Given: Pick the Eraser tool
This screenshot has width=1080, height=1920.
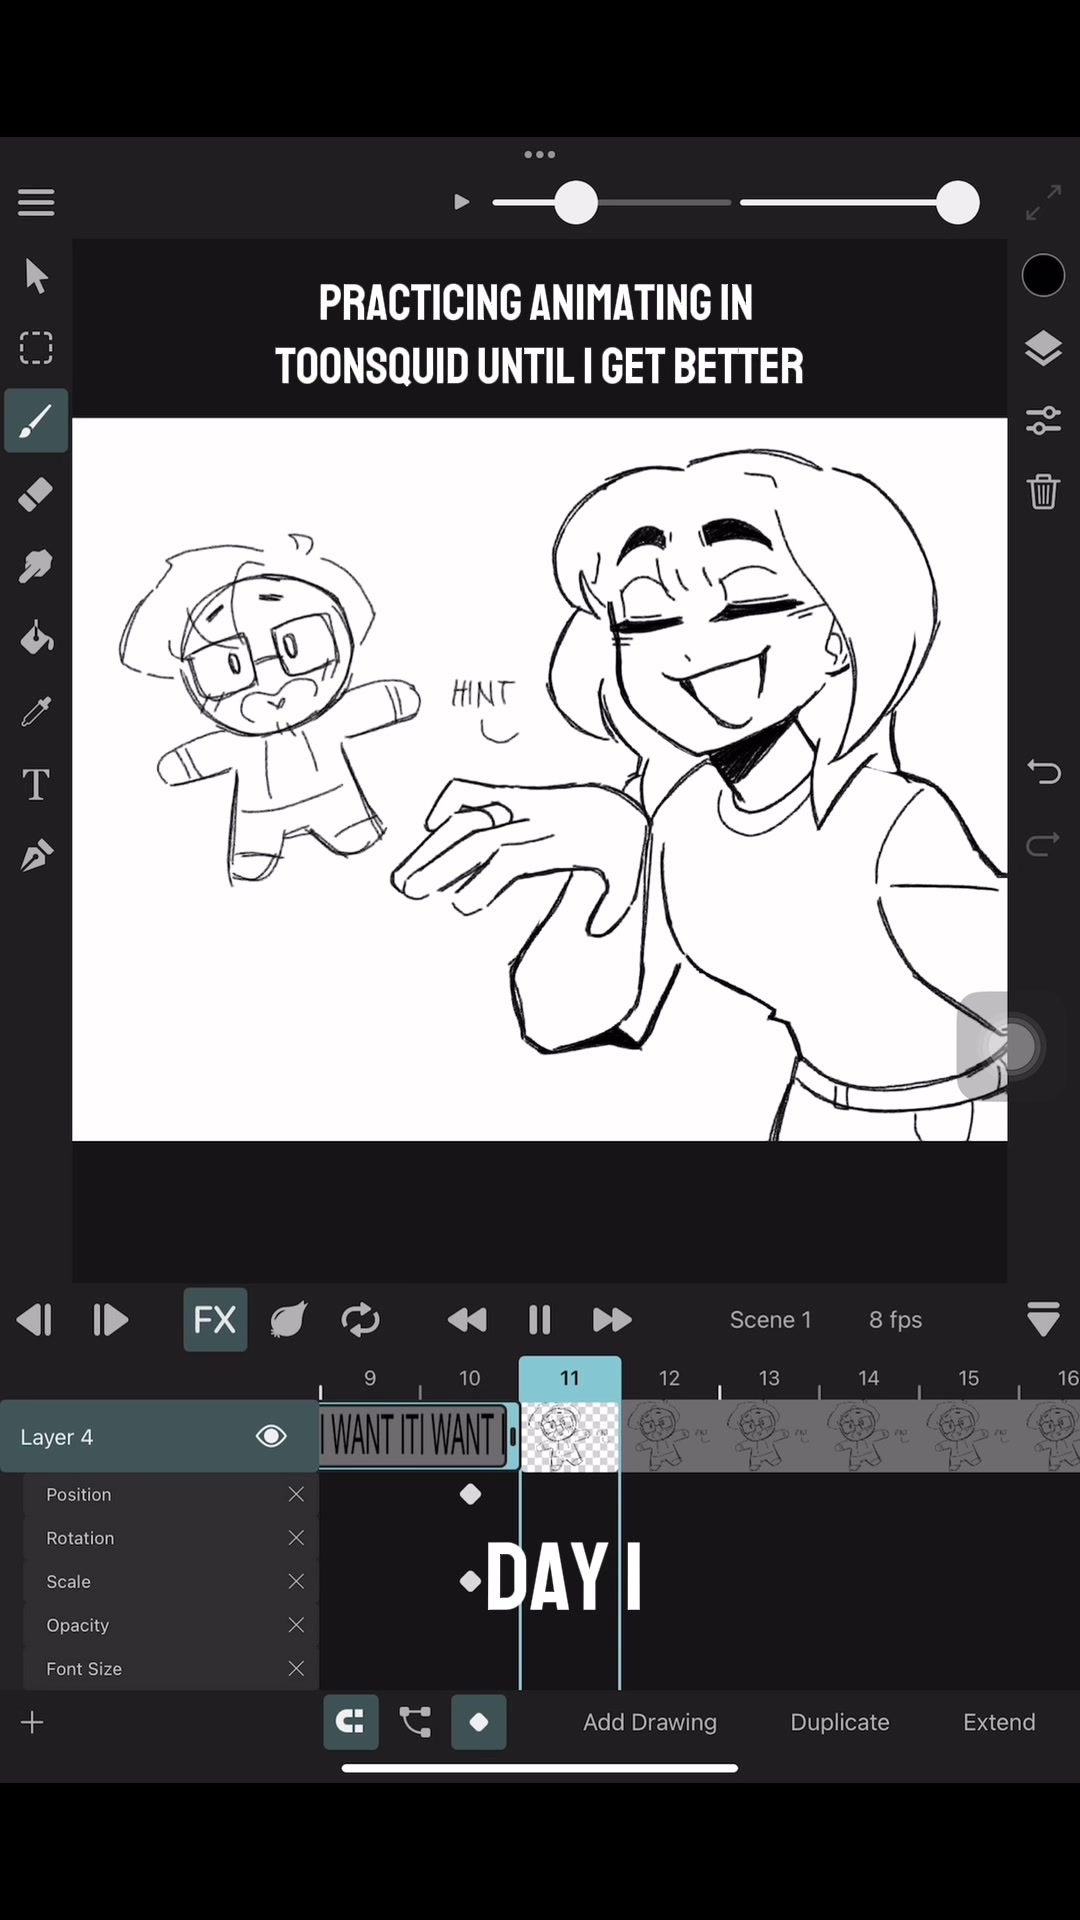Looking at the screenshot, I should pos(36,494).
